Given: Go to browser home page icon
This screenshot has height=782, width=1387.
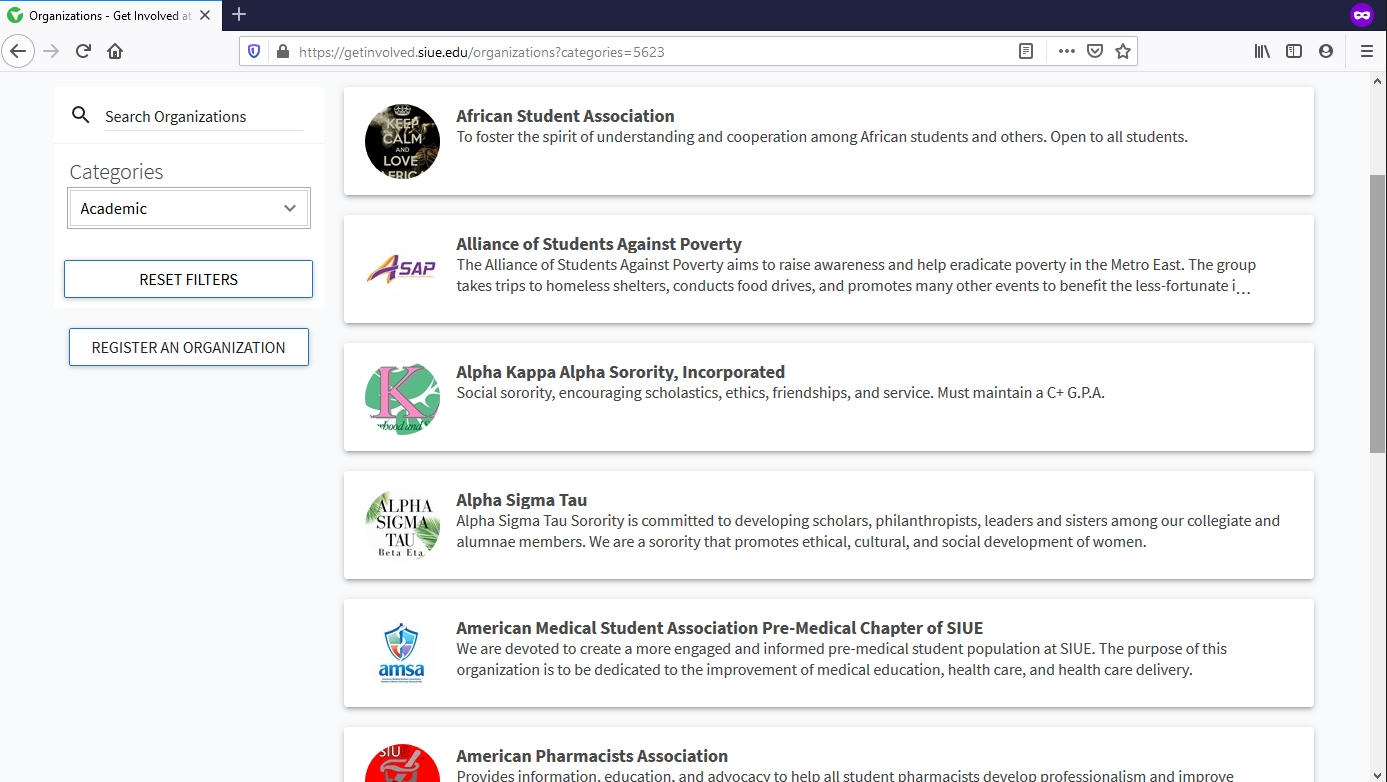Looking at the screenshot, I should [115, 51].
